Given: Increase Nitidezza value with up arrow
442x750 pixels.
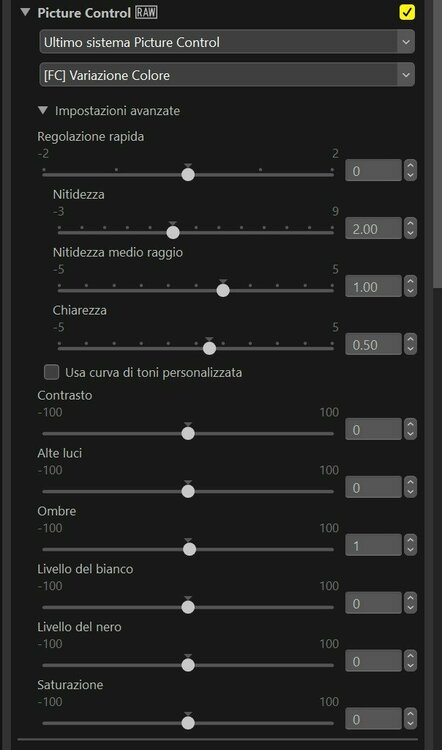Looking at the screenshot, I should (x=410, y=223).
